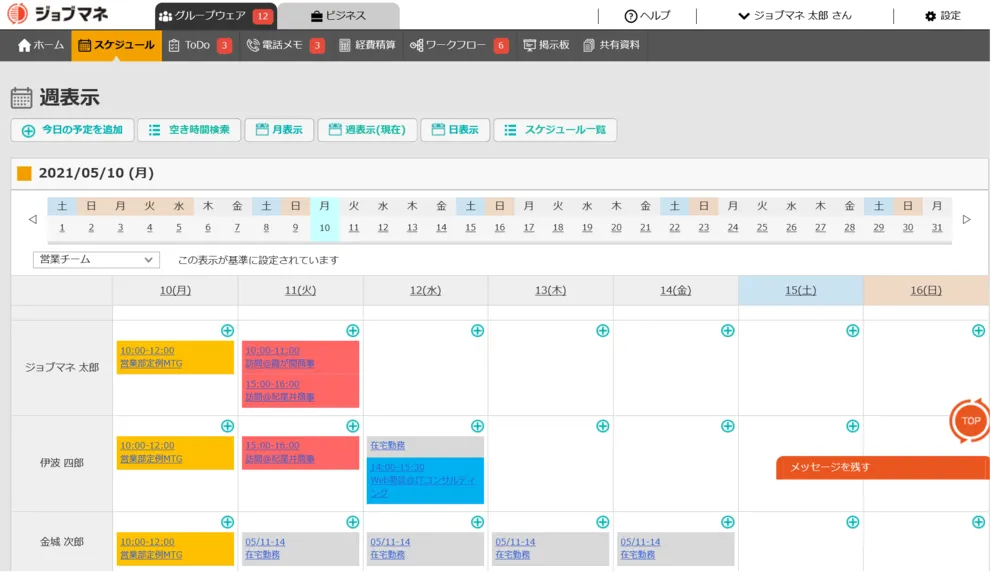This screenshot has height=577, width=1000.
Task: Add event for ジョブマネ 太郎 on 10(月)
Action: point(227,331)
